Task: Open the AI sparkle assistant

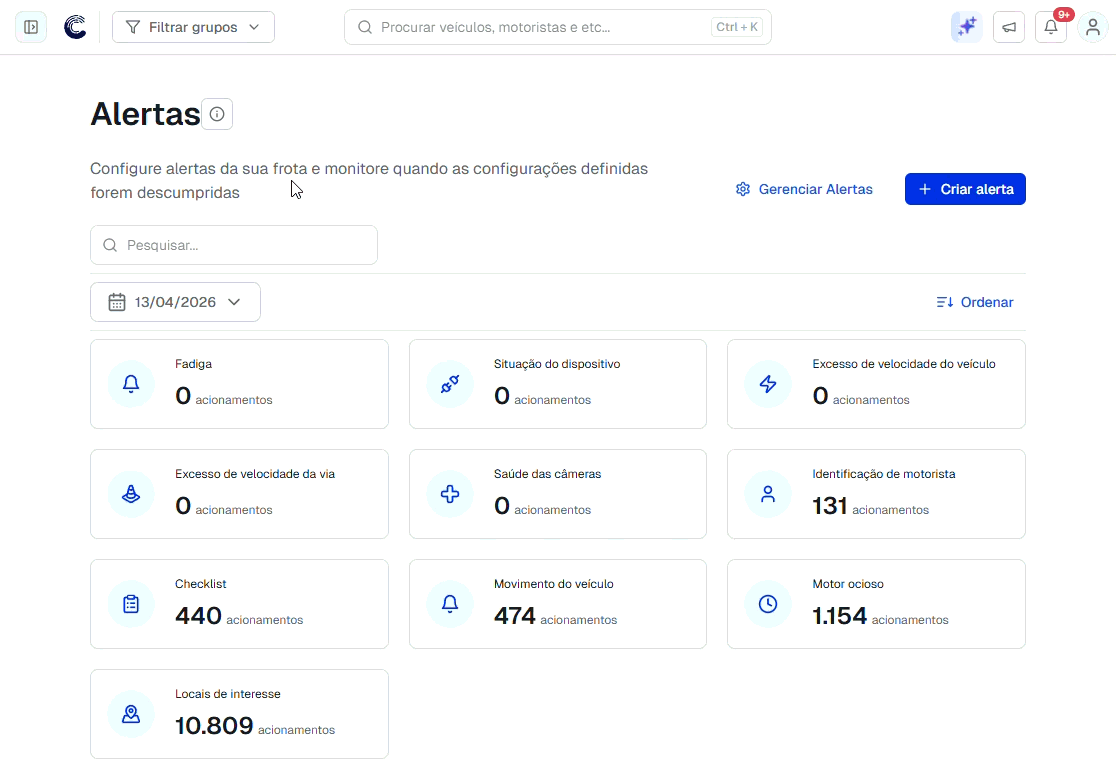Action: tap(966, 28)
